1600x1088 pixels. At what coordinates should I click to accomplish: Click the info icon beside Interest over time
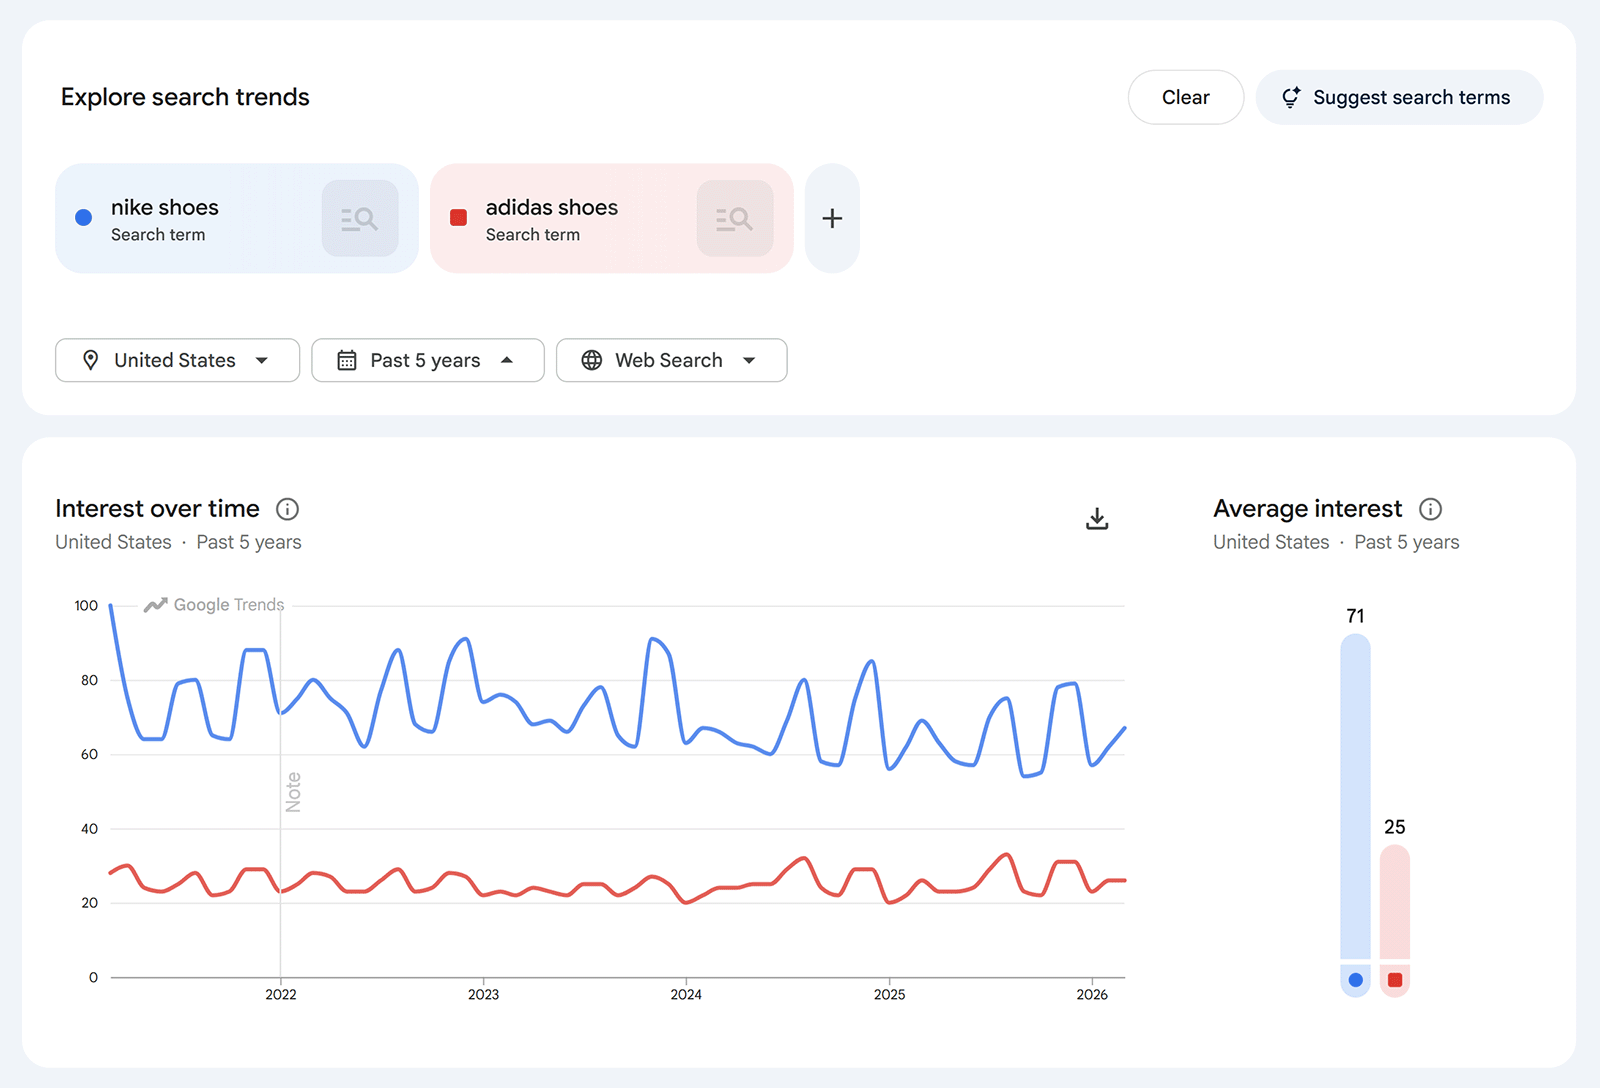(x=287, y=509)
